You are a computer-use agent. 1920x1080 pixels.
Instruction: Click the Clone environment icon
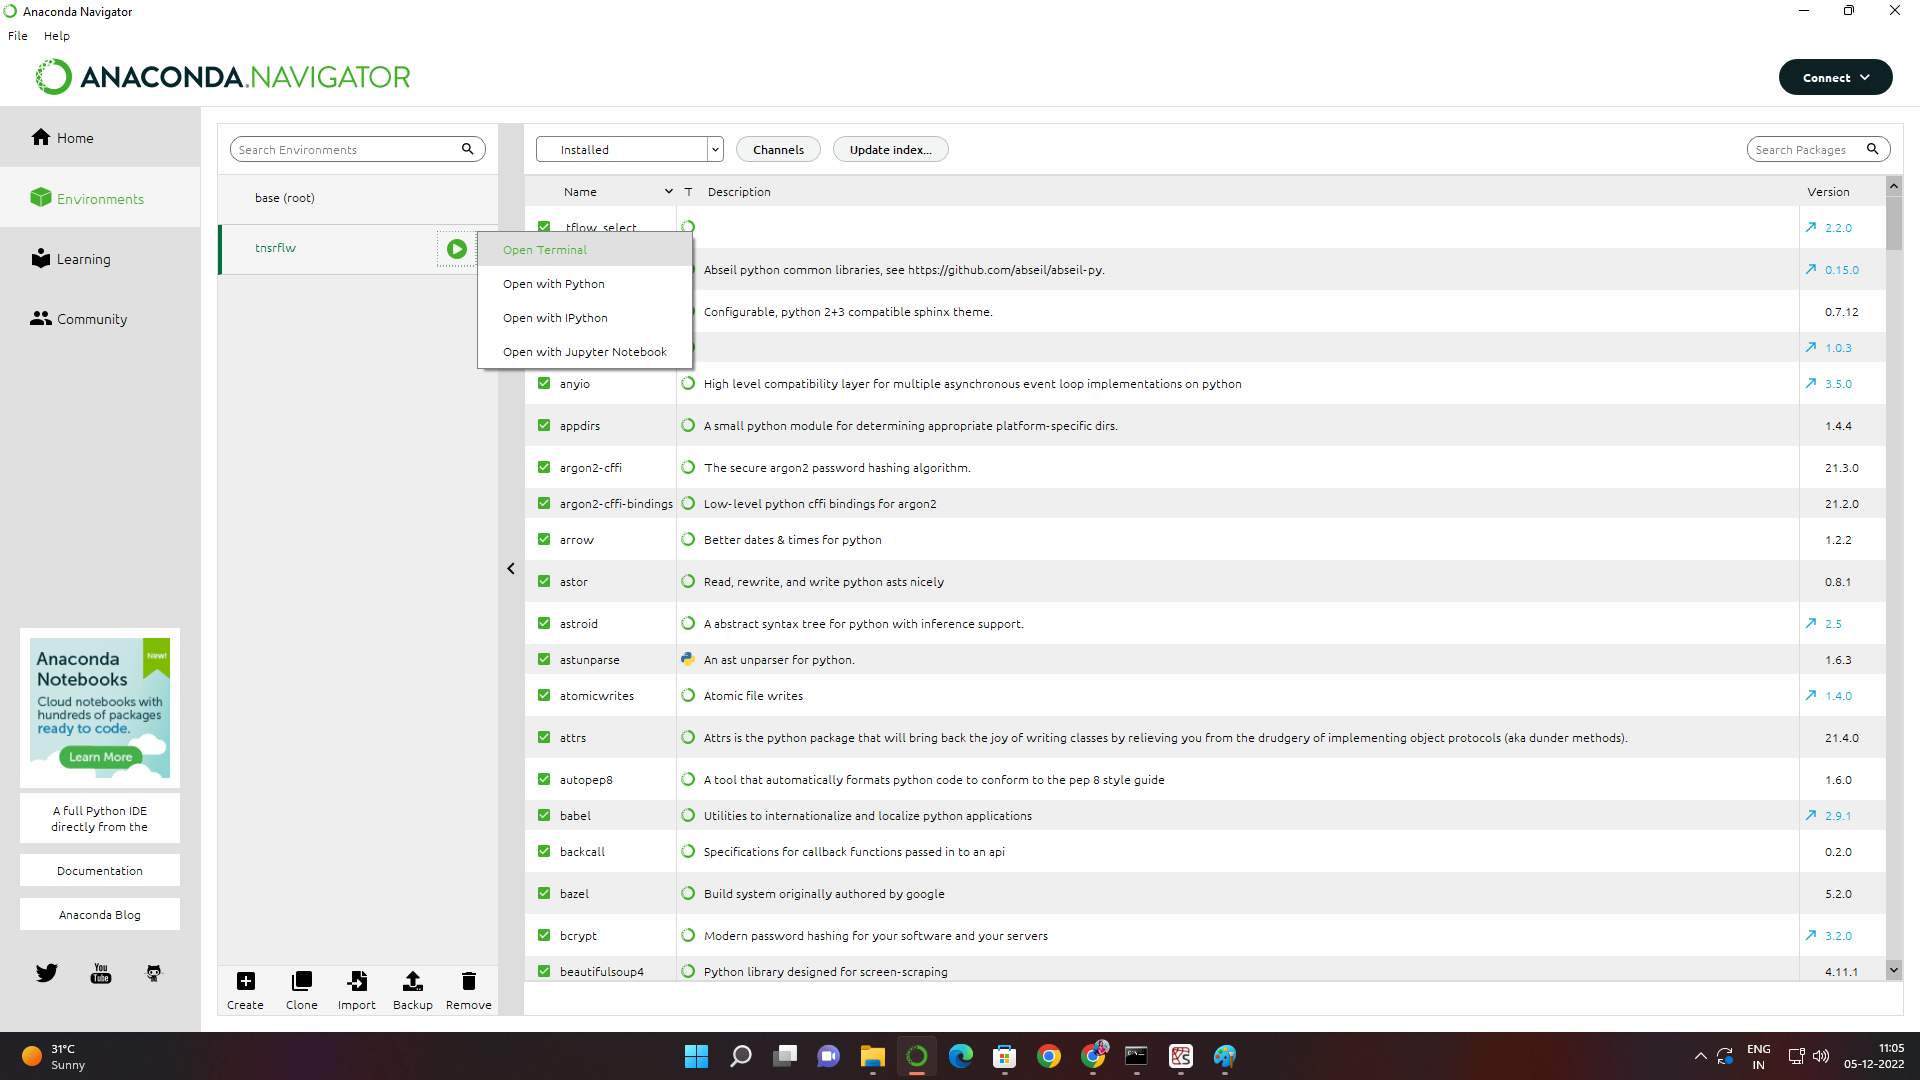point(301,981)
